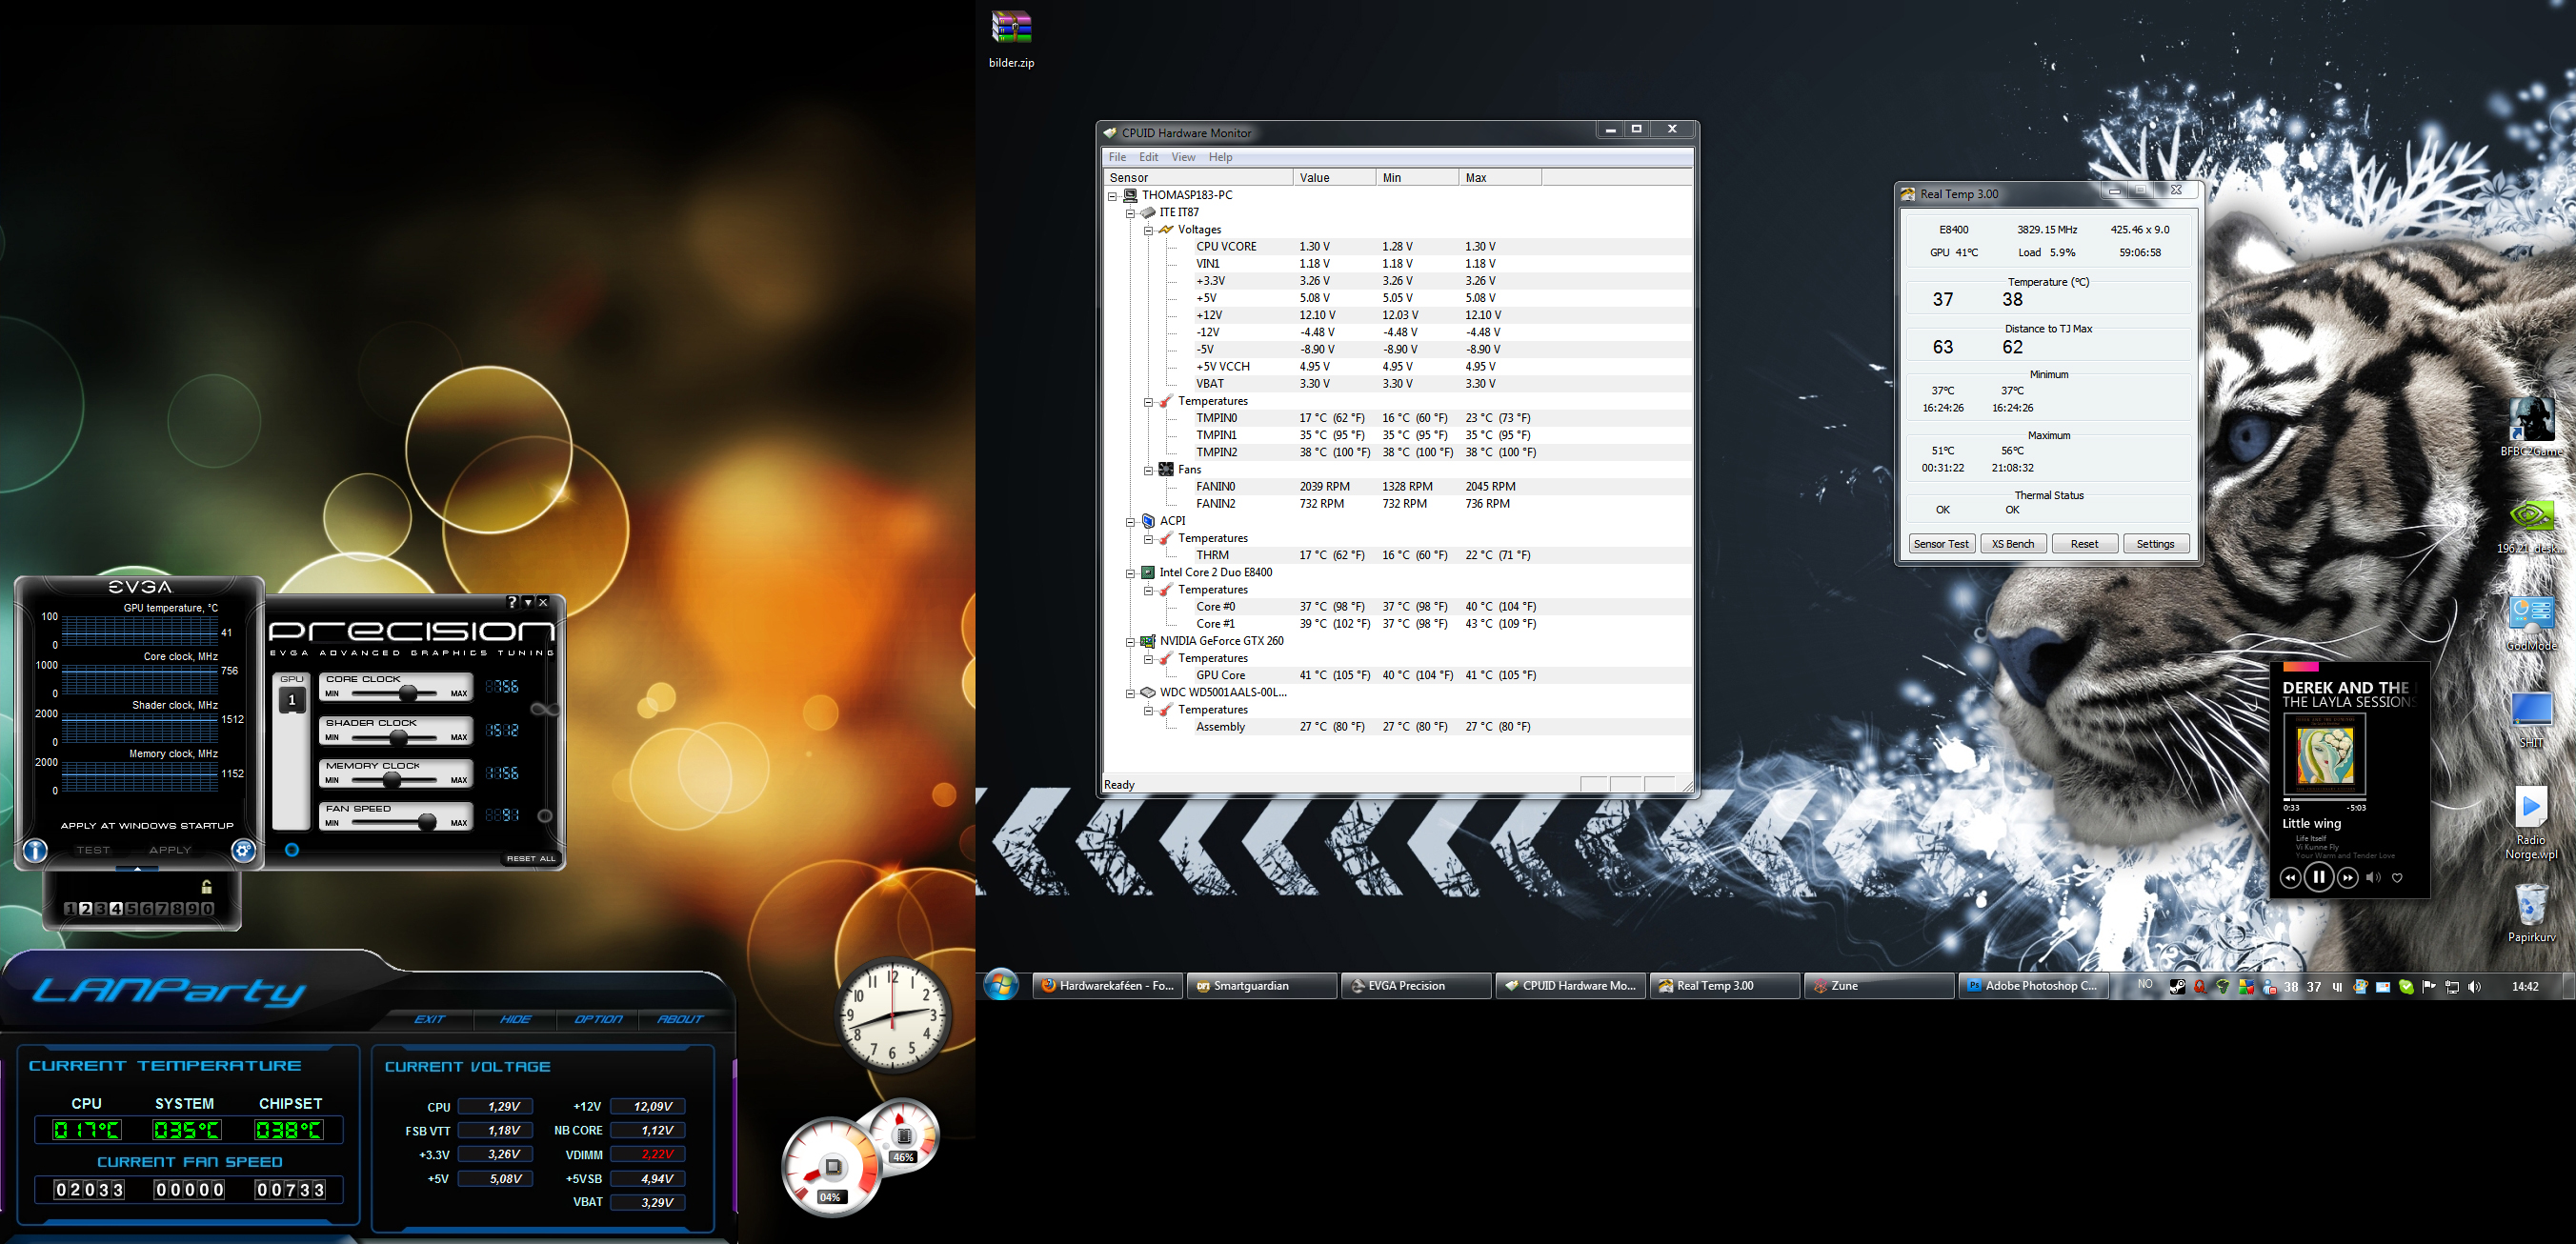Click the Zune track progress bar
The width and height of the screenshot is (2576, 1244).
tap(2325, 799)
